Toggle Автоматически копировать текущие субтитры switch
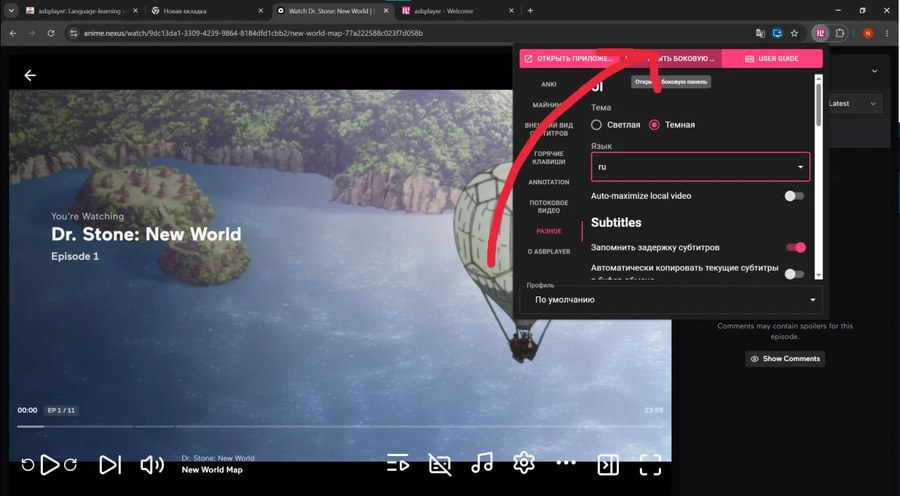Viewport: 900px width, 496px height. pyautogui.click(x=794, y=274)
